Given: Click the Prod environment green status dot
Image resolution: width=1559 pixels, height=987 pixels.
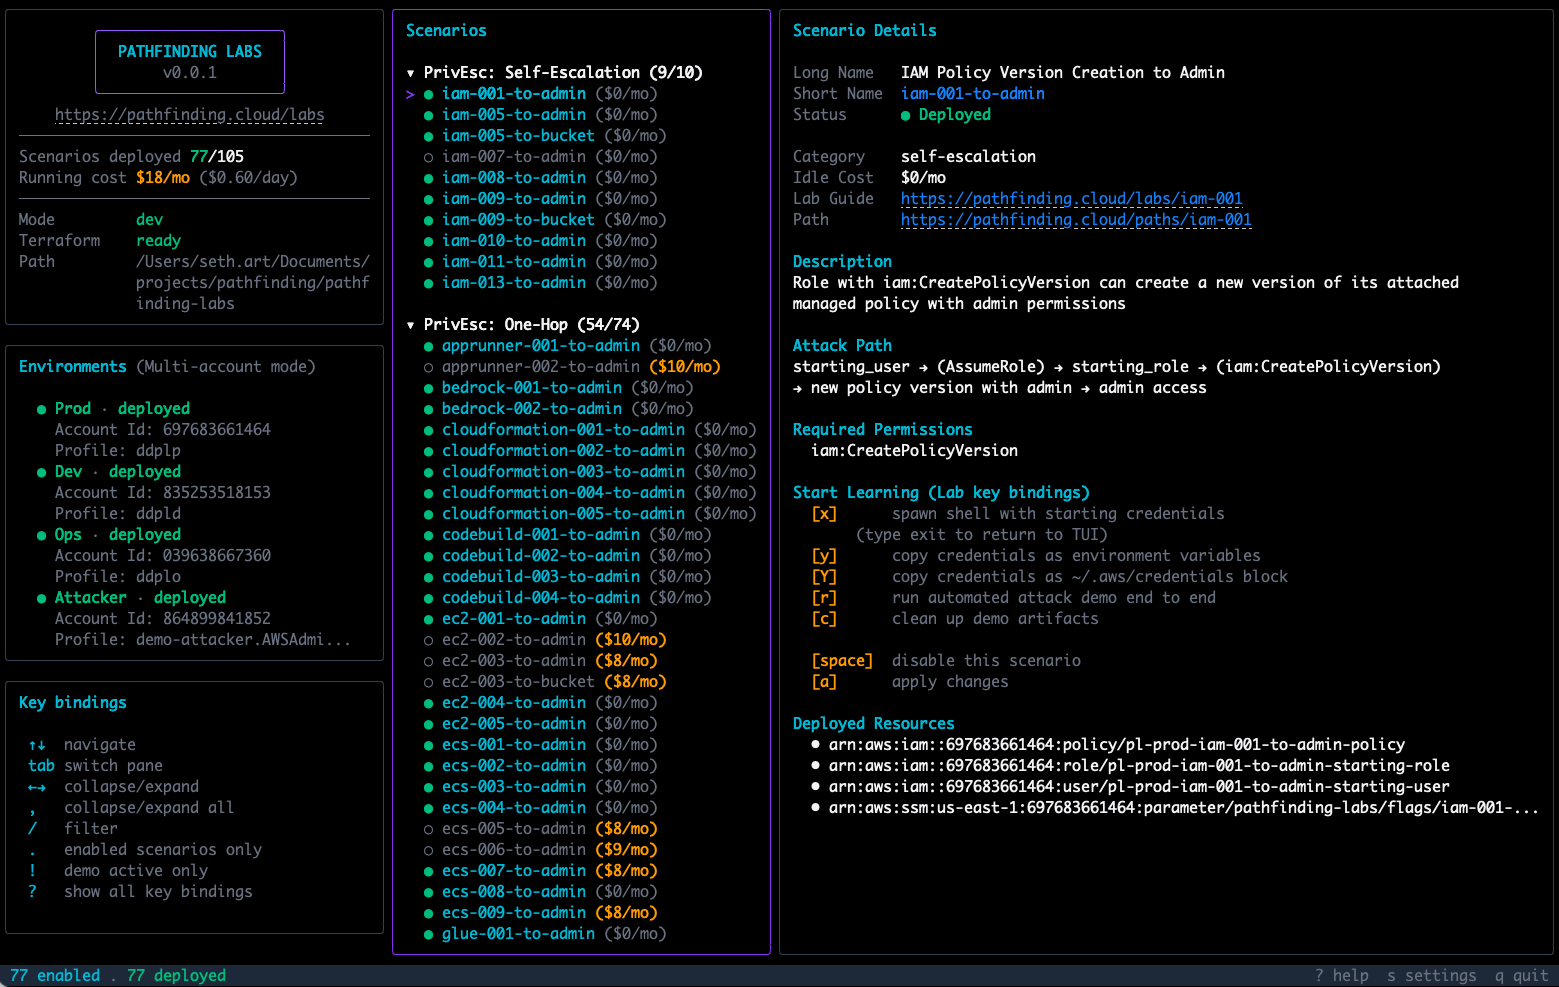Looking at the screenshot, I should pos(42,409).
